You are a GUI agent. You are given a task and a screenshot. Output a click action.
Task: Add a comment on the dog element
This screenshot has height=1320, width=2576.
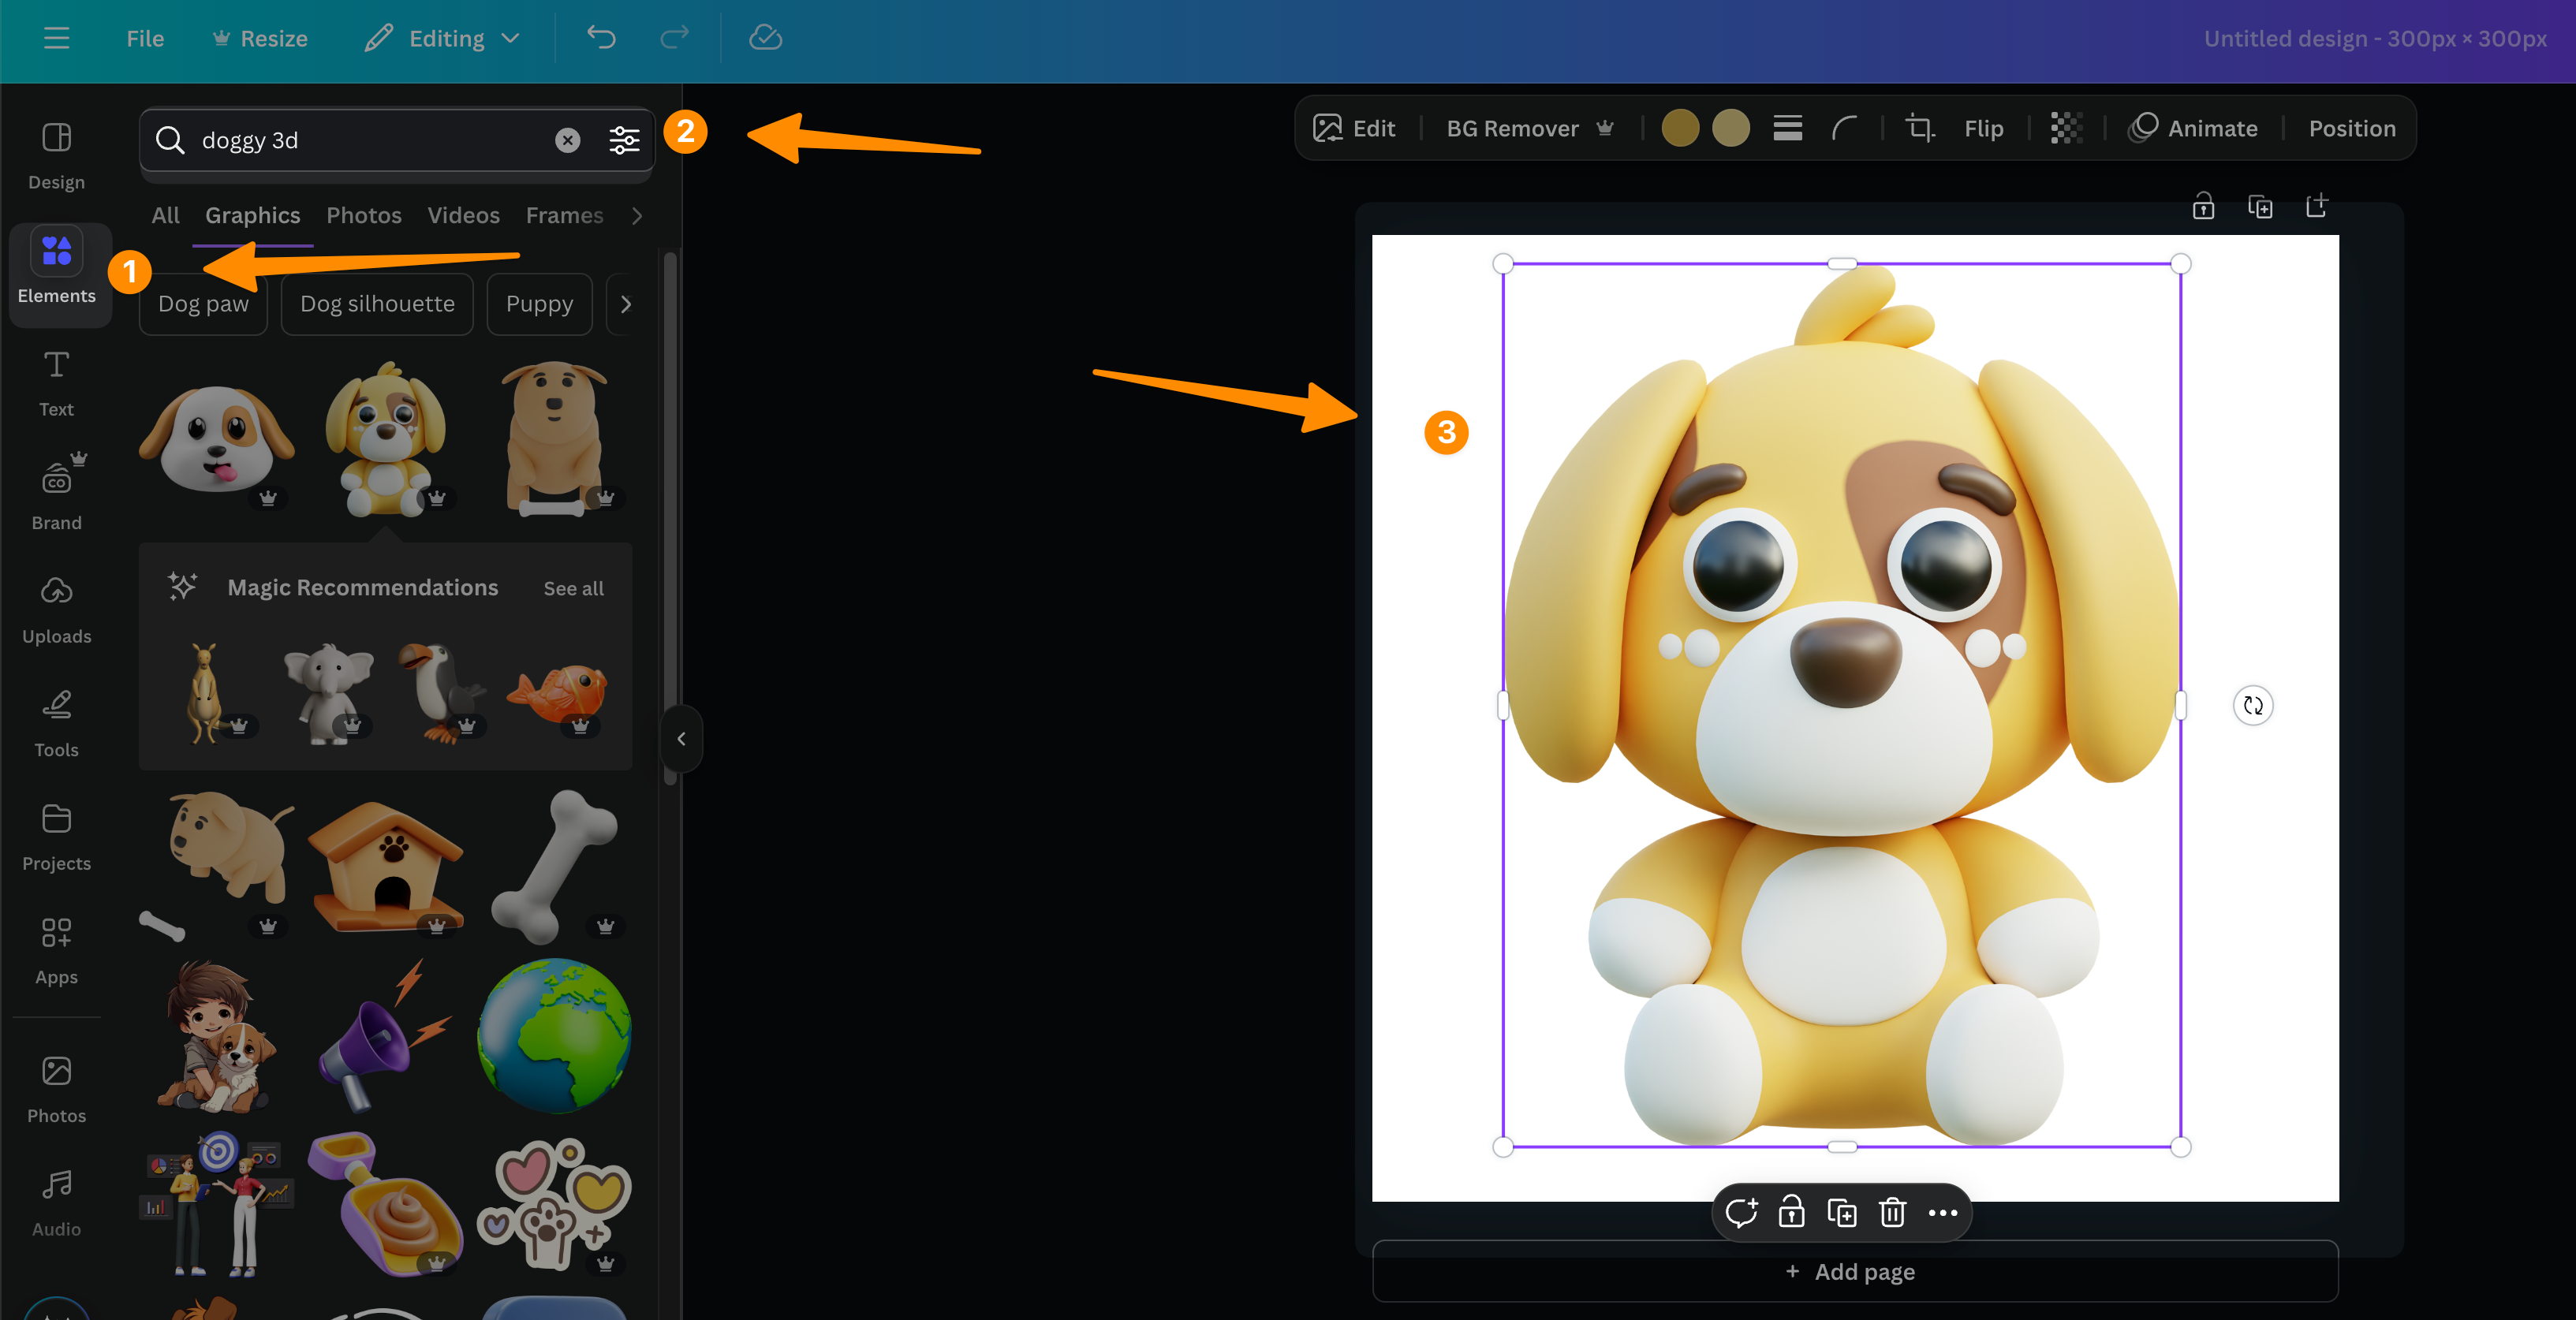coord(1742,1213)
